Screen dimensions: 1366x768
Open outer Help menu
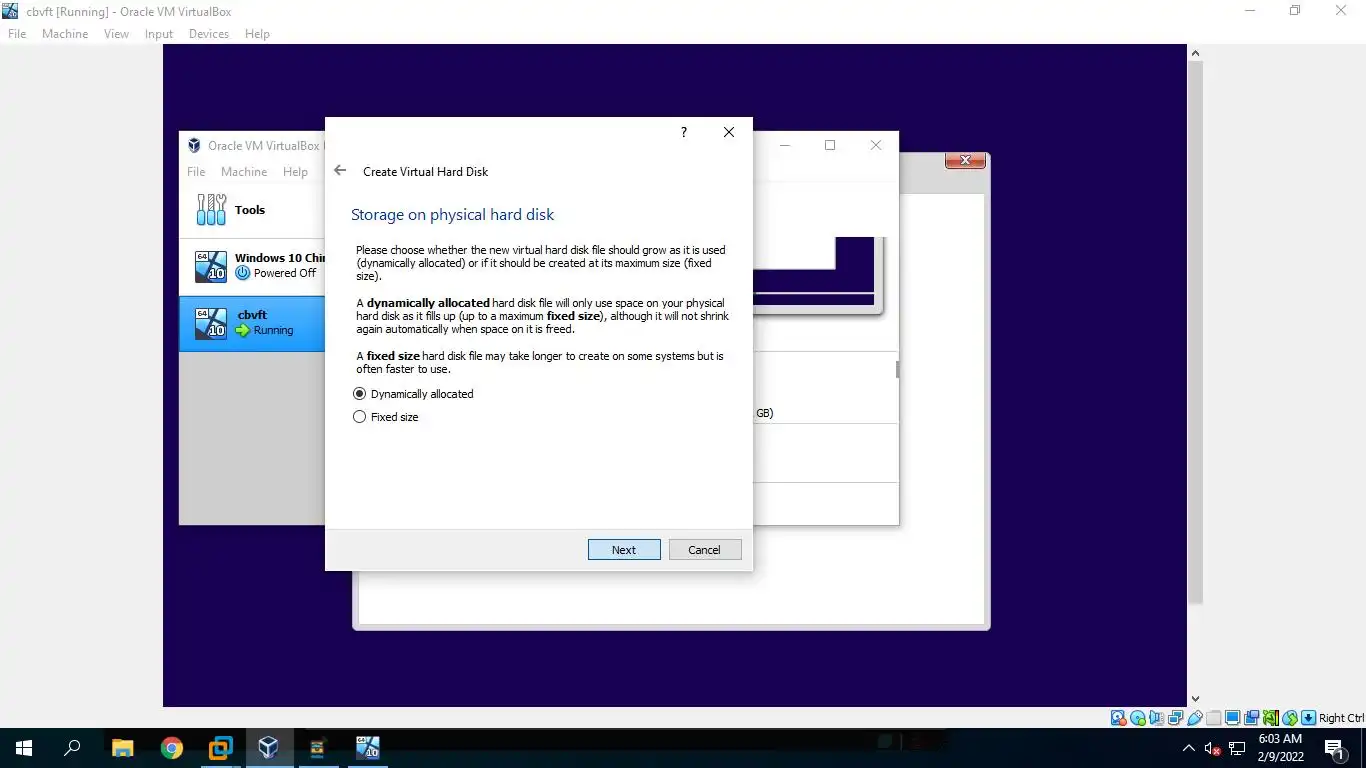tap(257, 34)
